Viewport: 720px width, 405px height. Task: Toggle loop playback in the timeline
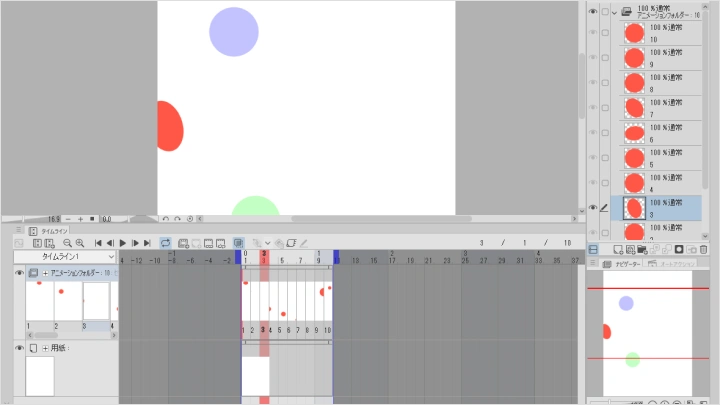click(x=165, y=243)
